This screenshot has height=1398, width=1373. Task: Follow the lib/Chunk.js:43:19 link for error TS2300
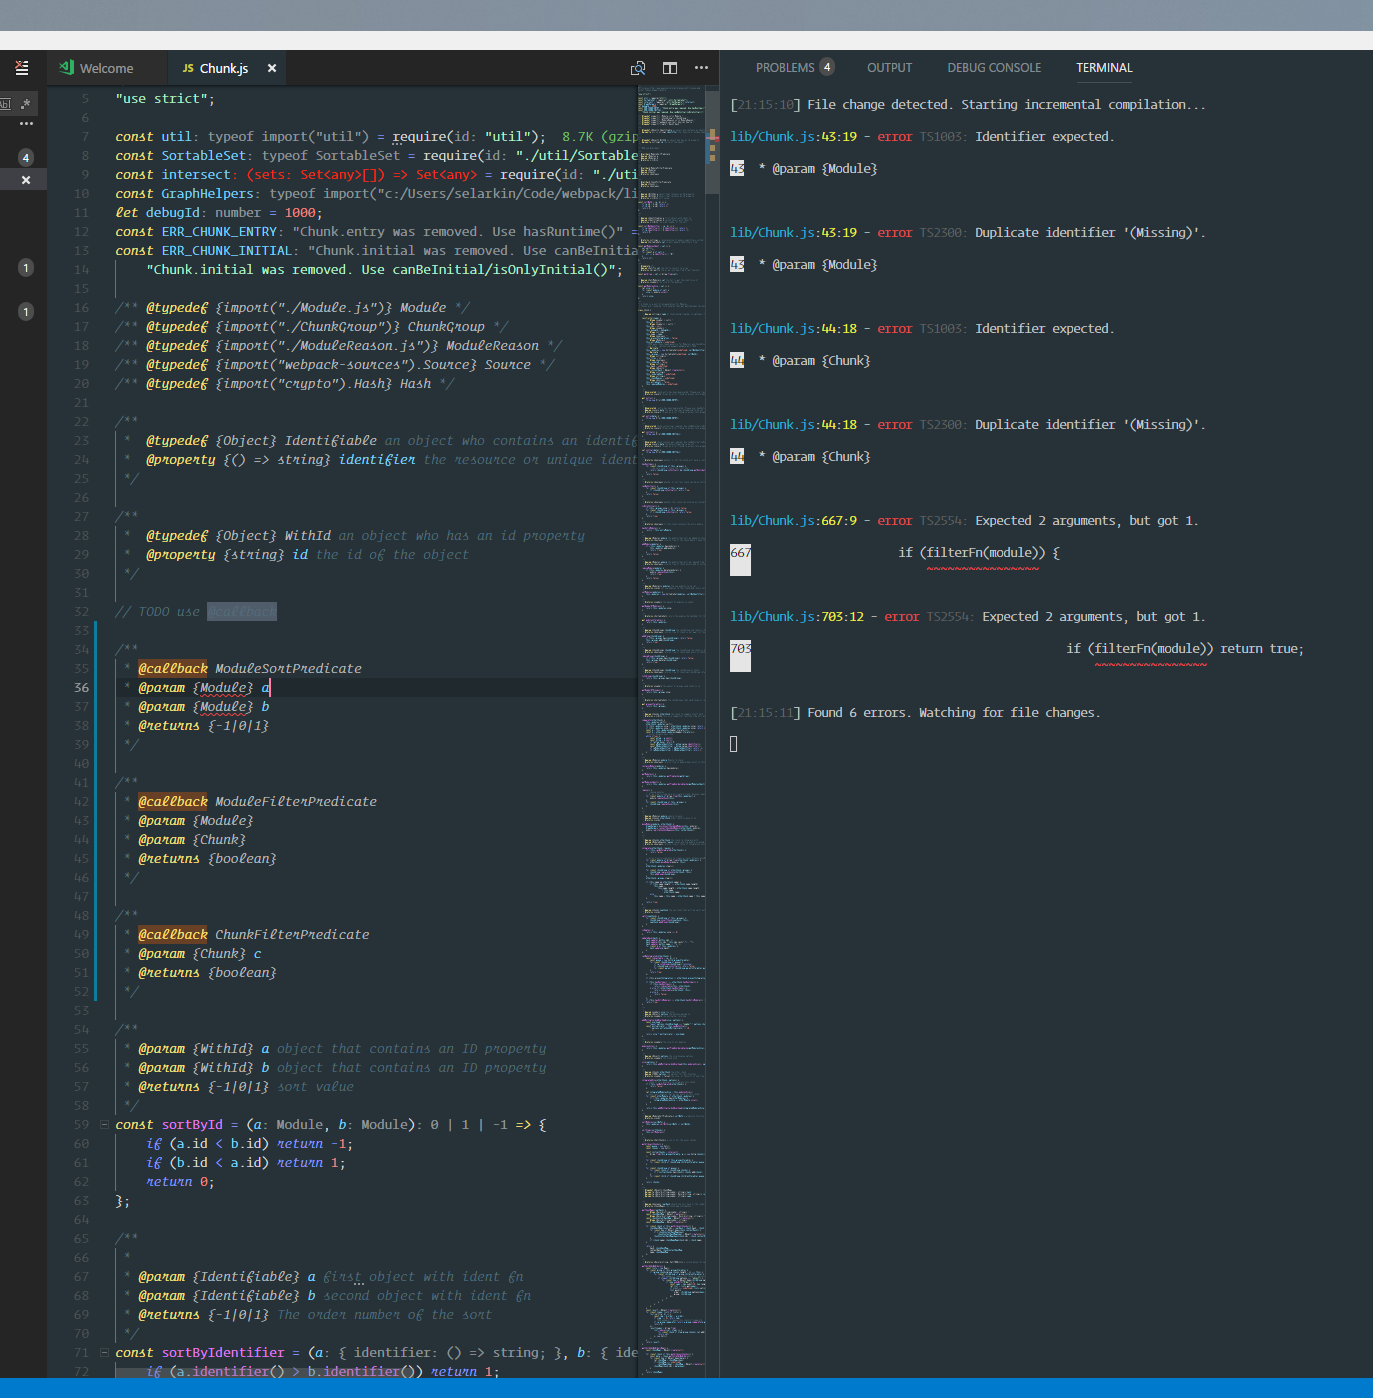click(793, 233)
